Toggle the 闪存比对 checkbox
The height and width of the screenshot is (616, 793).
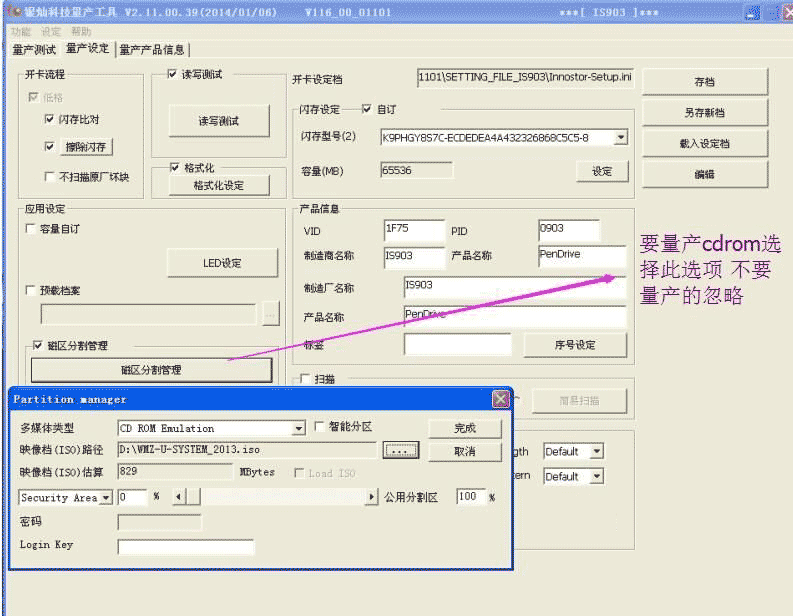click(x=49, y=119)
